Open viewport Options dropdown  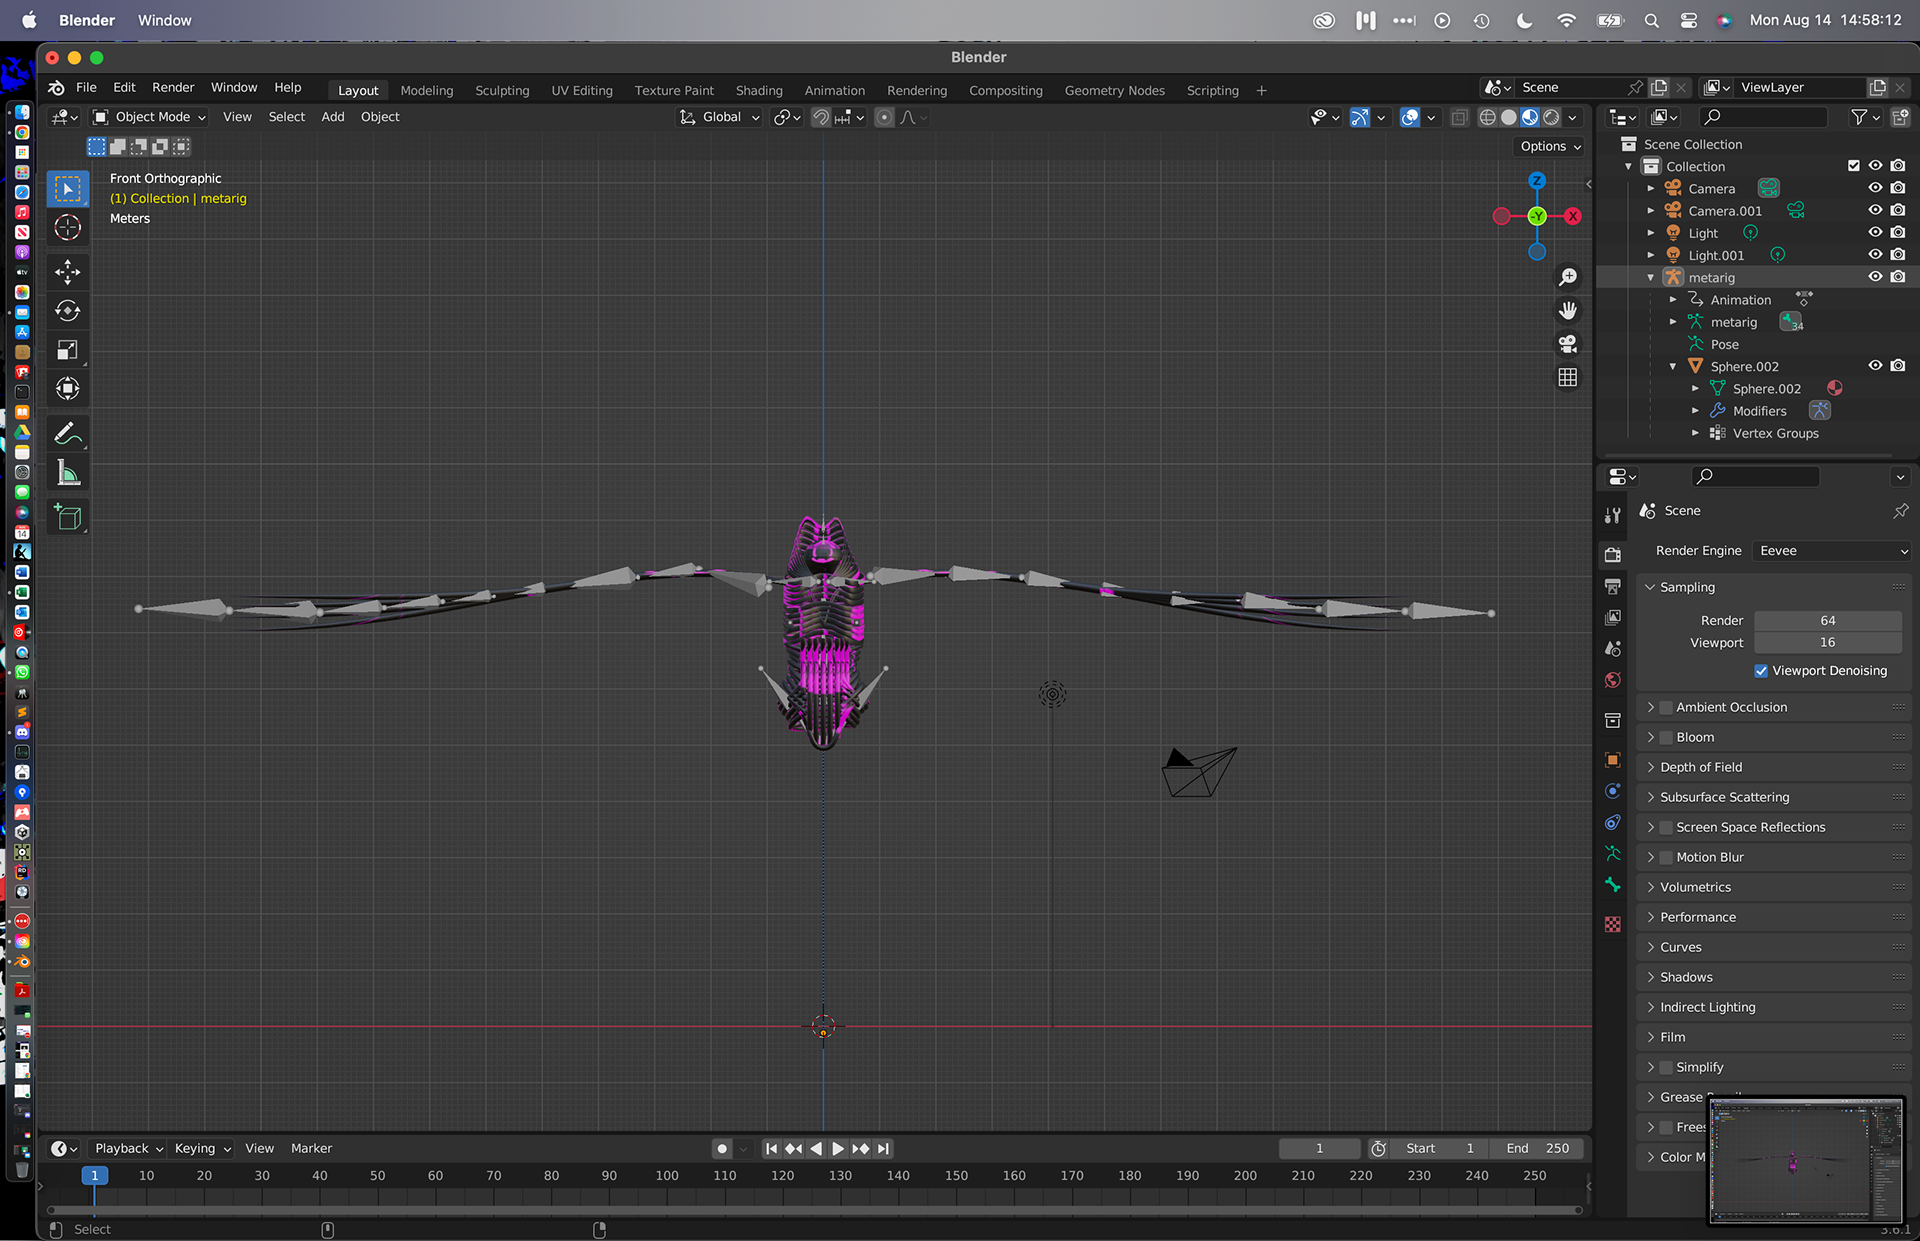click(1551, 146)
